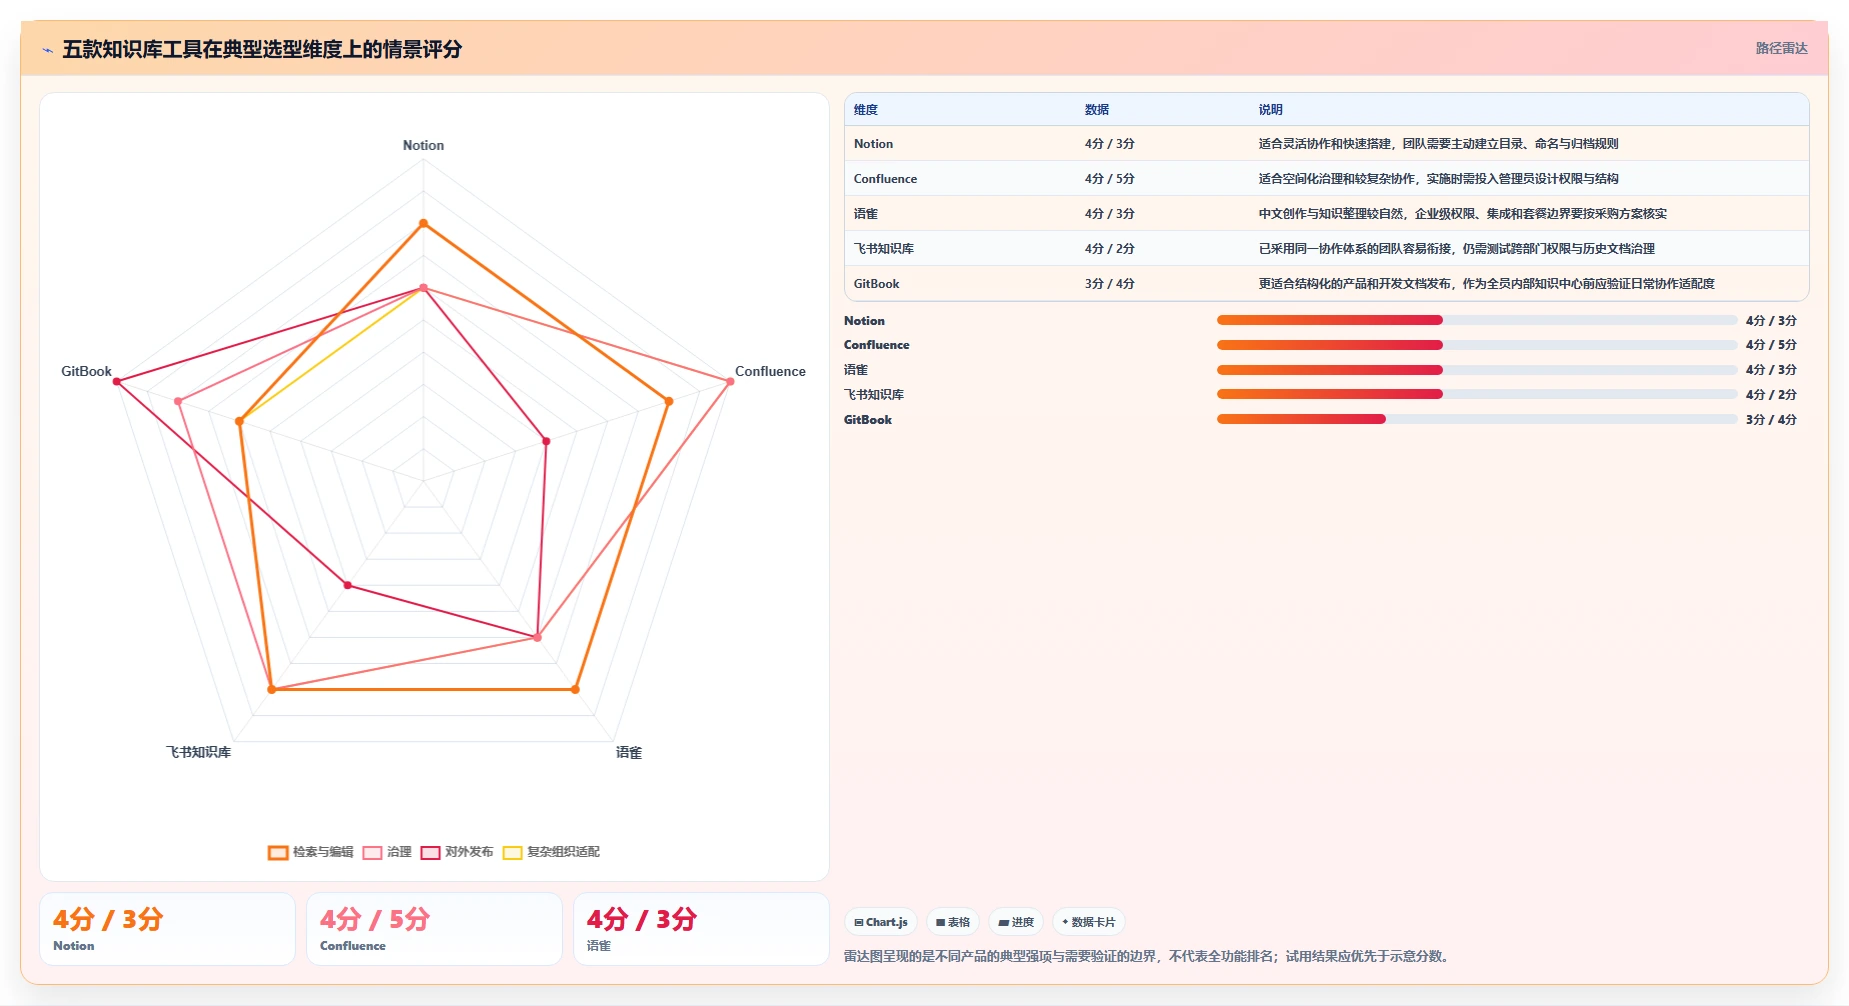Select the 说明 column header

point(1270,110)
